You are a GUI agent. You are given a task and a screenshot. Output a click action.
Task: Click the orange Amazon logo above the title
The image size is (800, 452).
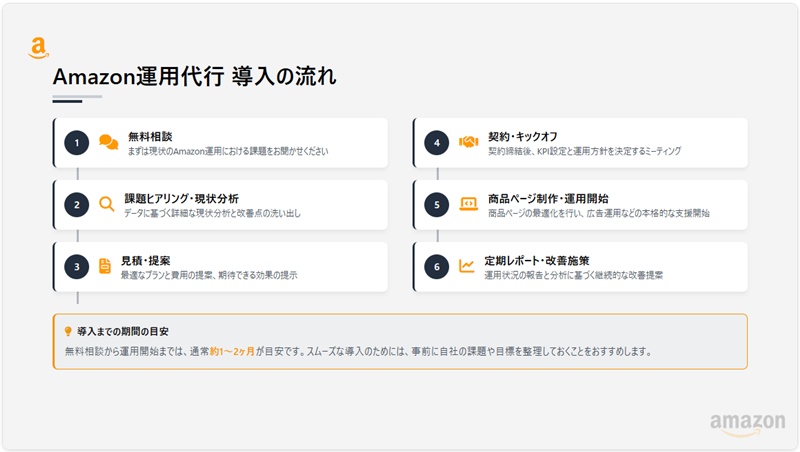click(x=38, y=48)
